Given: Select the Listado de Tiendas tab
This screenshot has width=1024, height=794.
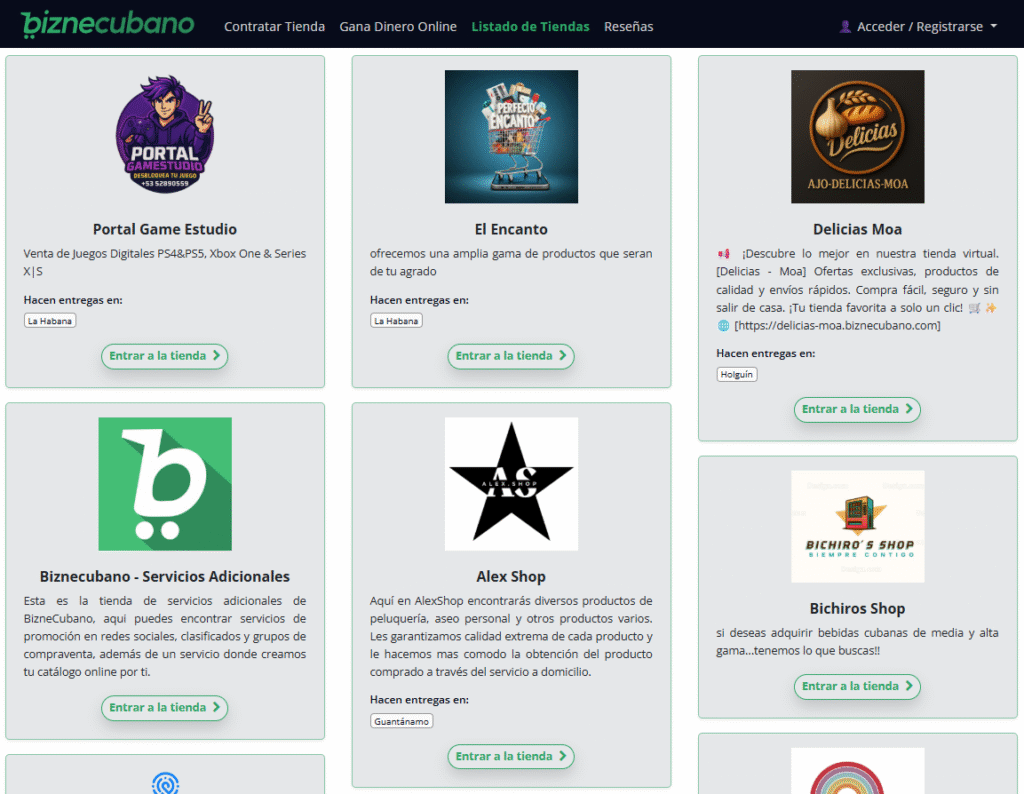Looking at the screenshot, I should pyautogui.click(x=530, y=27).
